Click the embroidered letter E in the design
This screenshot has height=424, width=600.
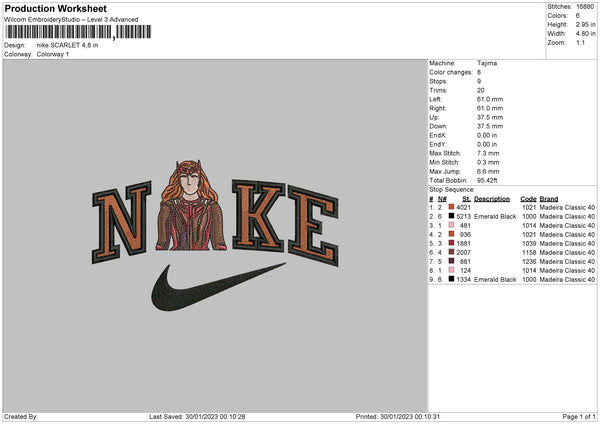point(313,226)
